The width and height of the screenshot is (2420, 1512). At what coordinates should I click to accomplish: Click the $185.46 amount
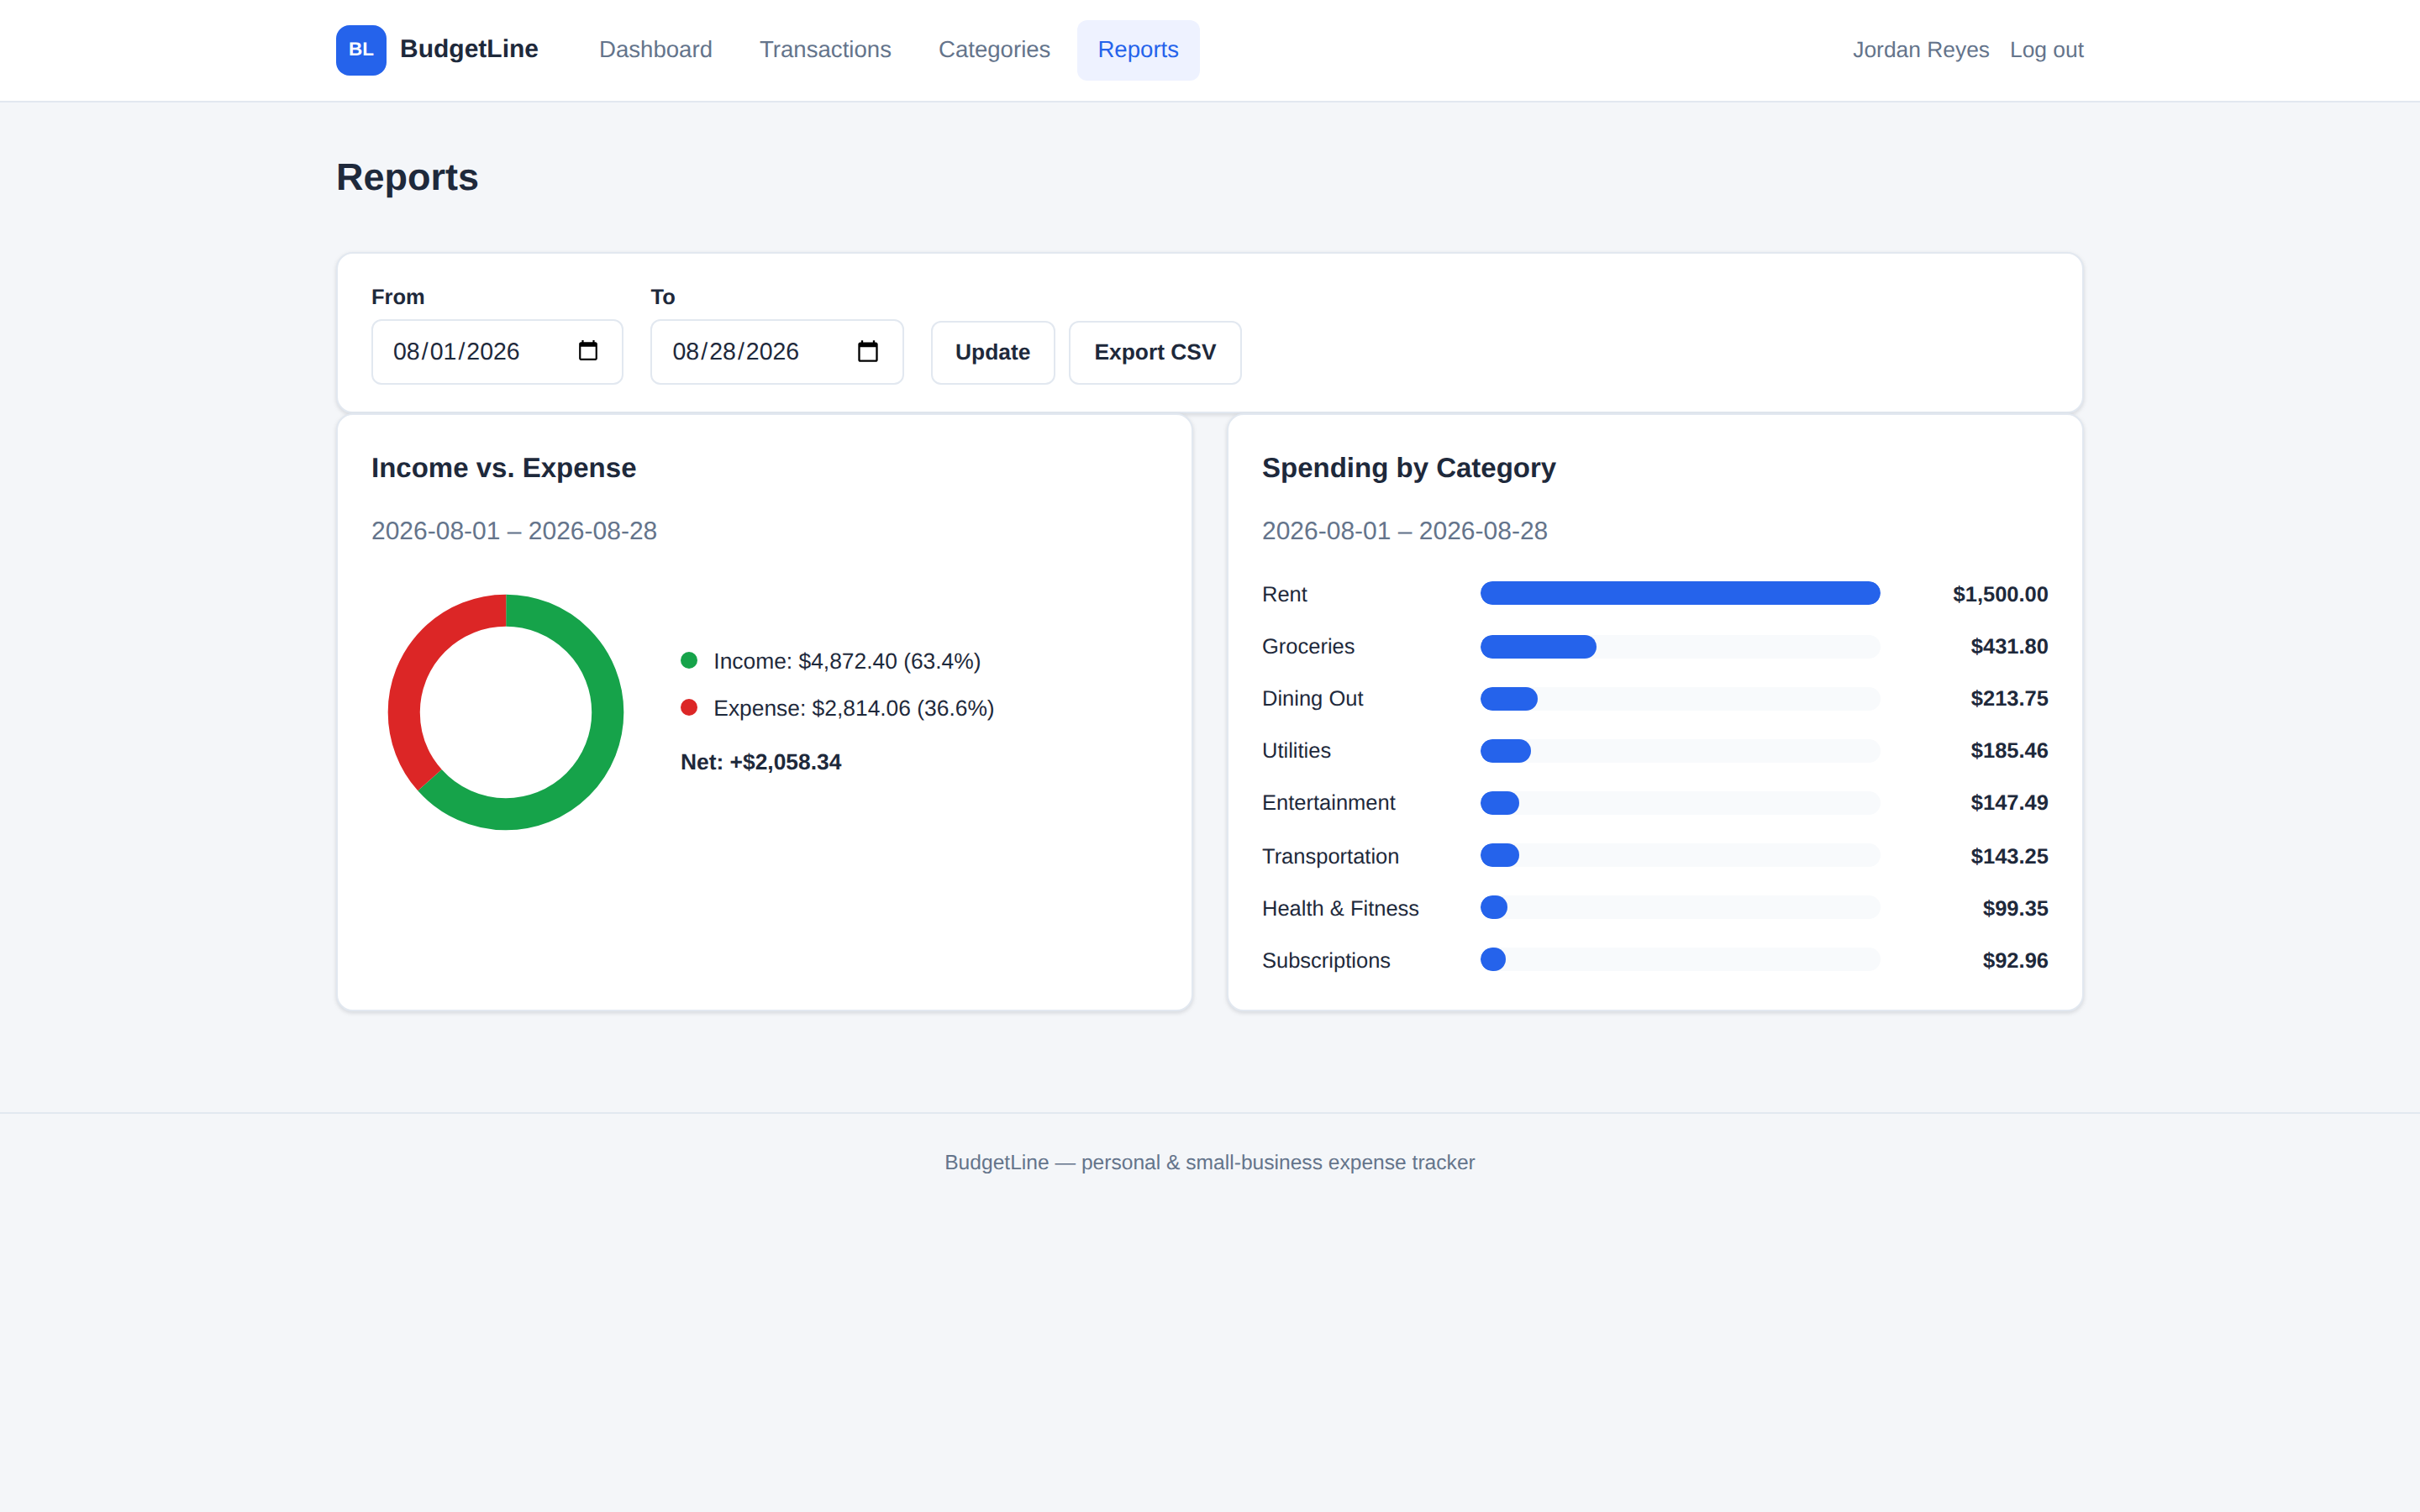tap(2009, 750)
